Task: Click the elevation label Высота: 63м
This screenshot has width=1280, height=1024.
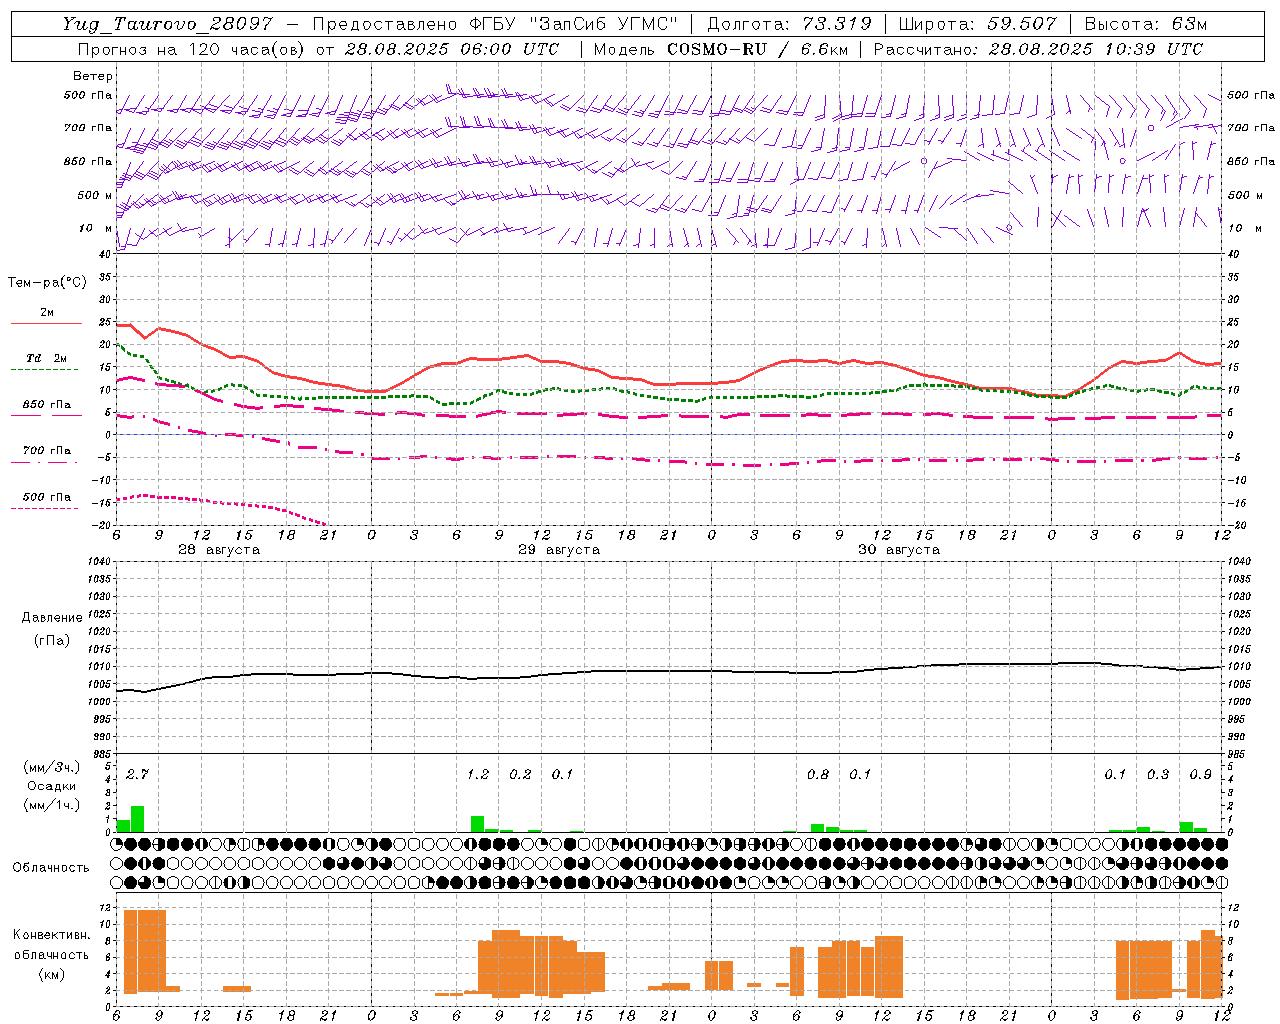Action: [1145, 24]
